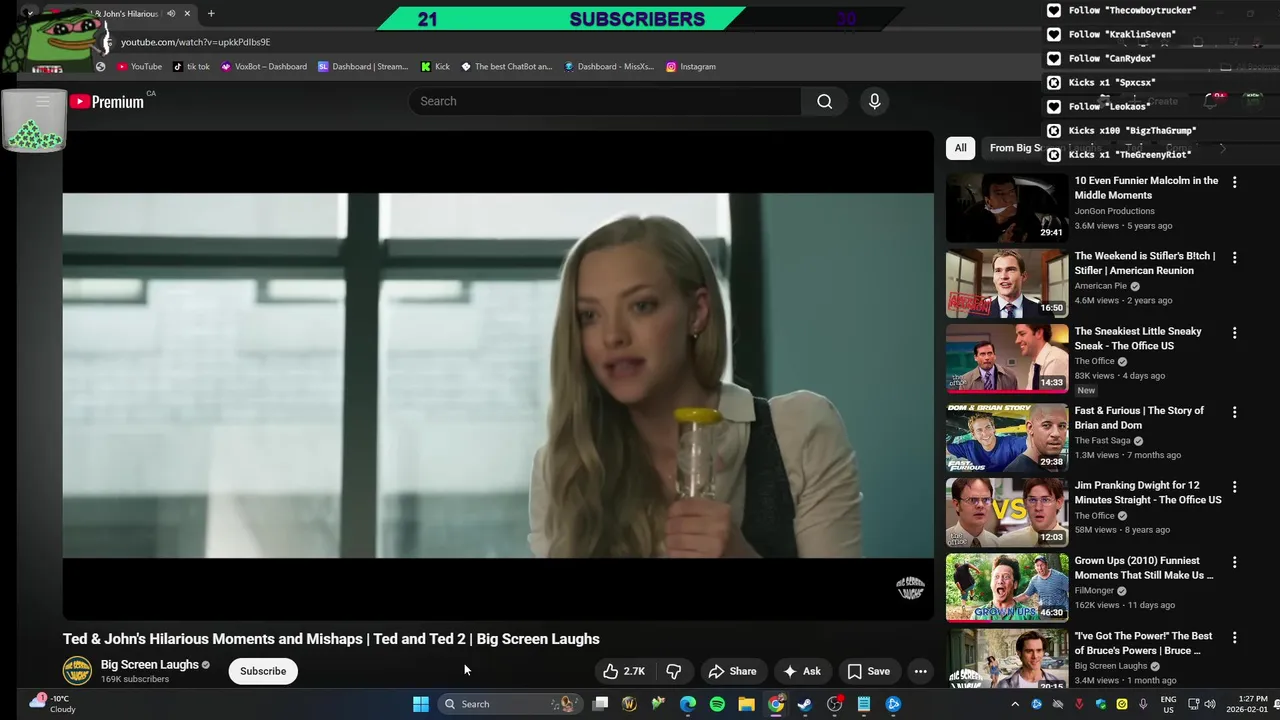Image resolution: width=1280 pixels, height=720 pixels.
Task: Dislike the video with thumbs down
Action: (x=674, y=671)
